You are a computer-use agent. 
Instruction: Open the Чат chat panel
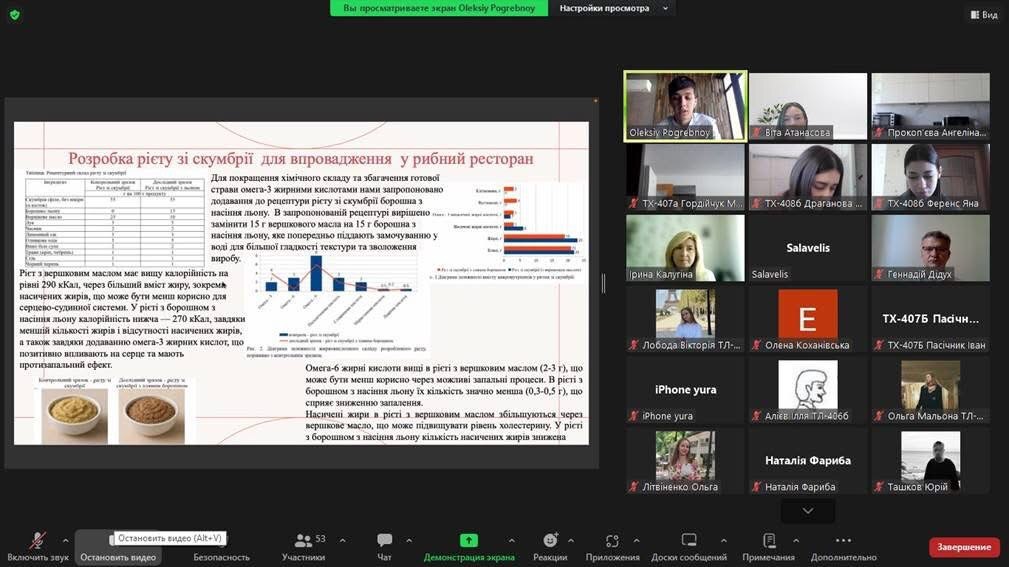(x=384, y=547)
